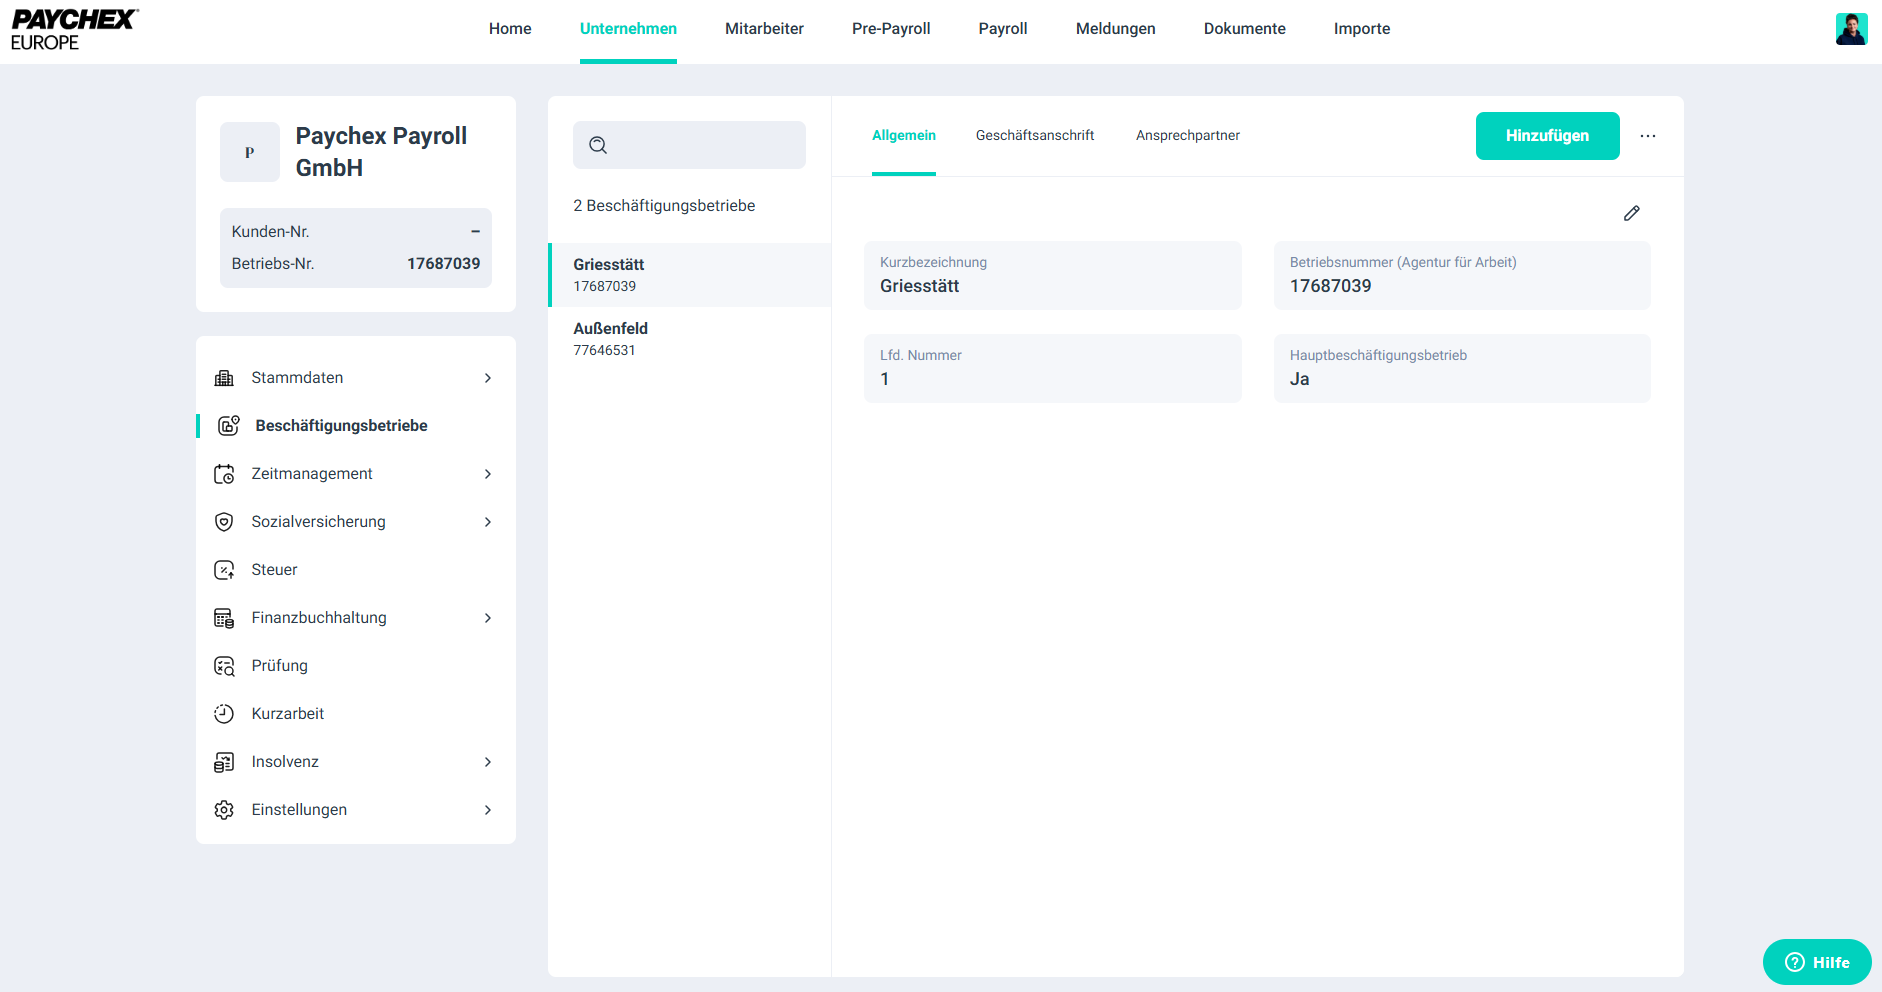This screenshot has height=992, width=1882.
Task: Go to Mitarbeiter in top navigation
Action: pyautogui.click(x=764, y=29)
